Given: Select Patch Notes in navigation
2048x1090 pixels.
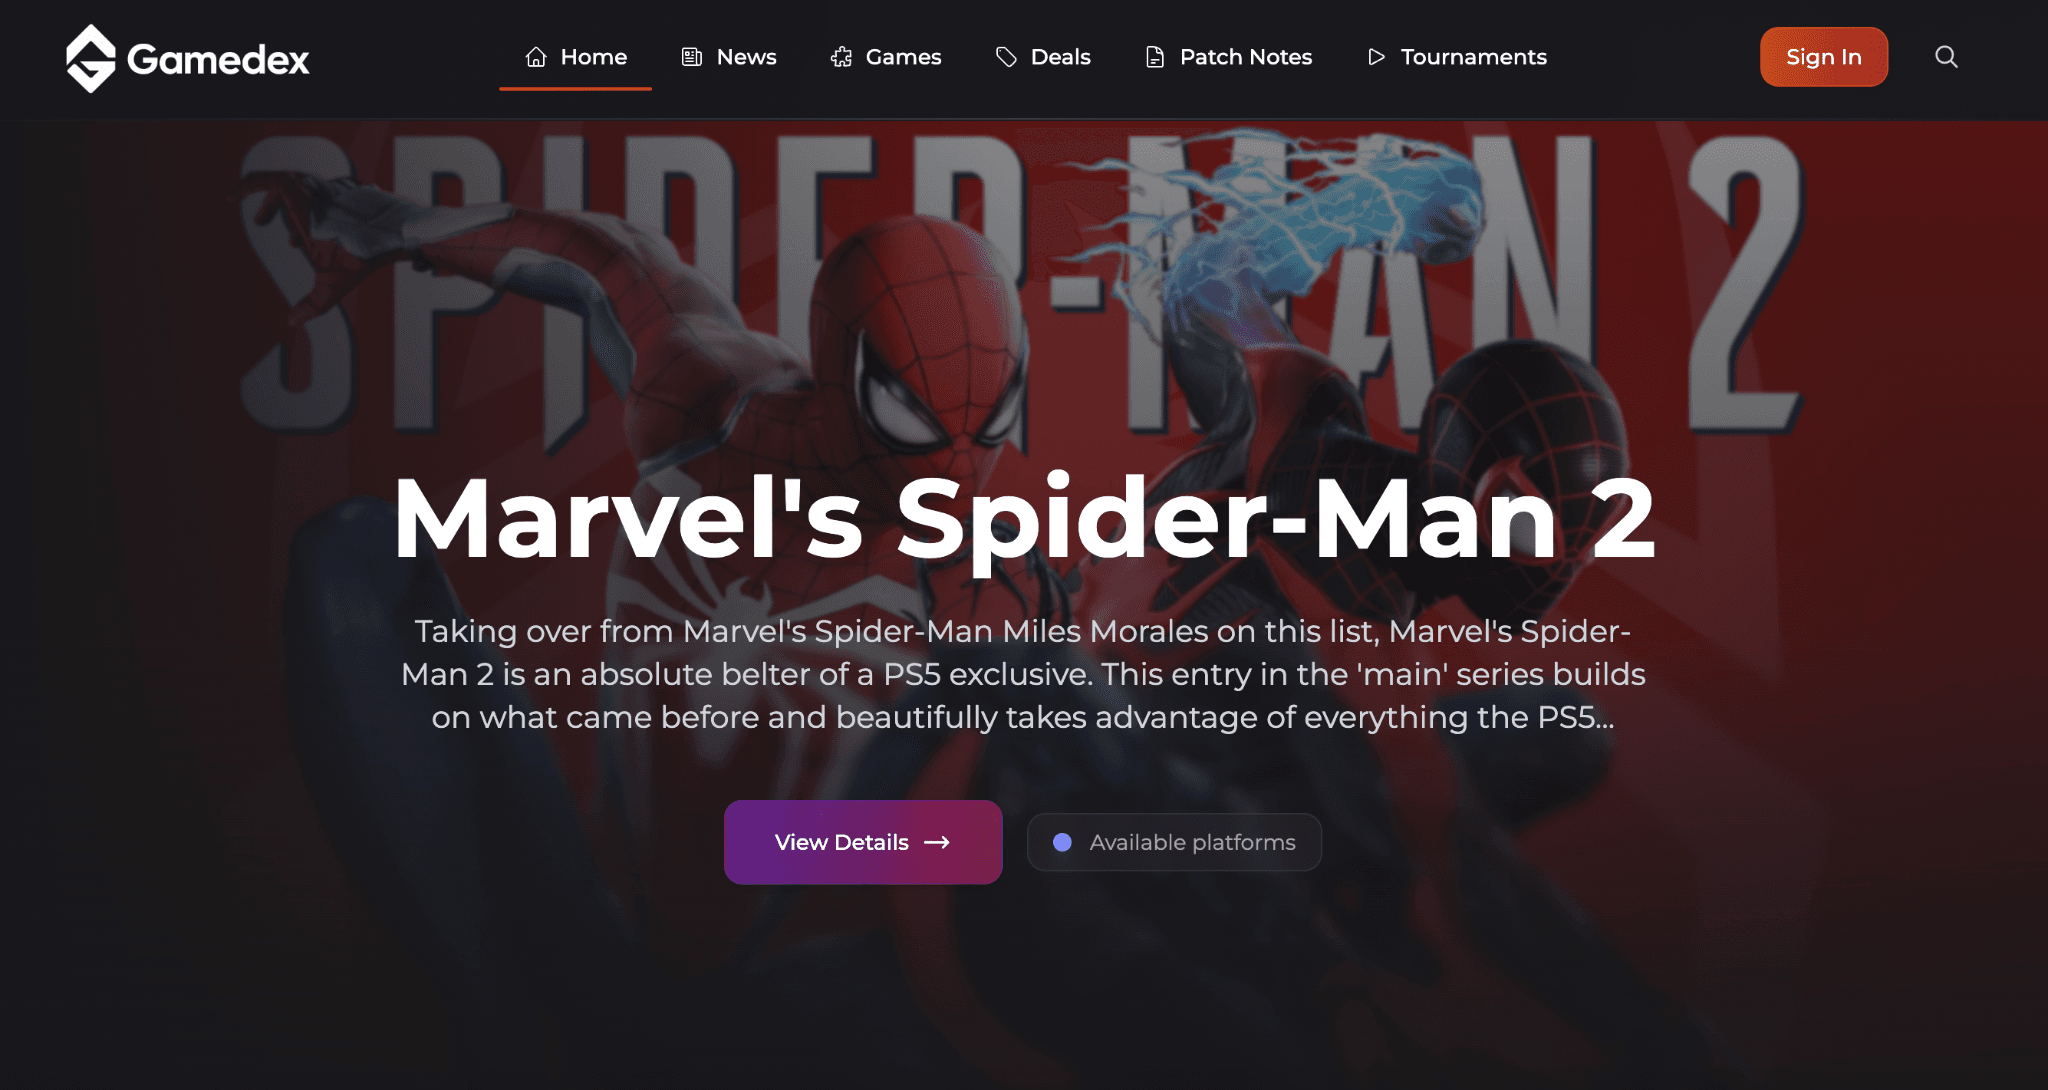Looking at the screenshot, I should [x=1229, y=57].
